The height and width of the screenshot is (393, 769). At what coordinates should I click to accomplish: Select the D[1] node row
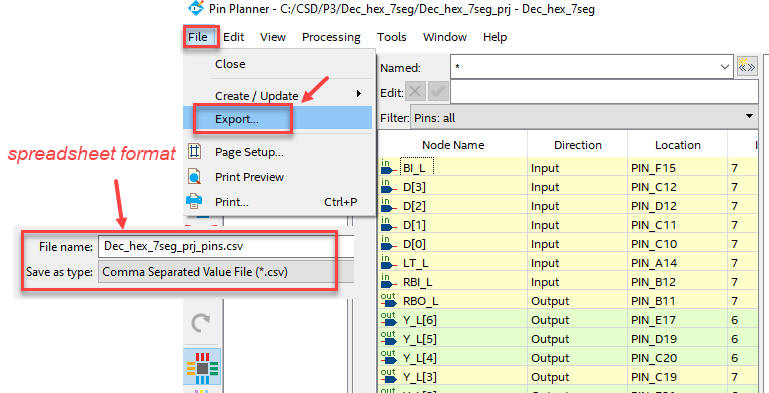pos(568,225)
